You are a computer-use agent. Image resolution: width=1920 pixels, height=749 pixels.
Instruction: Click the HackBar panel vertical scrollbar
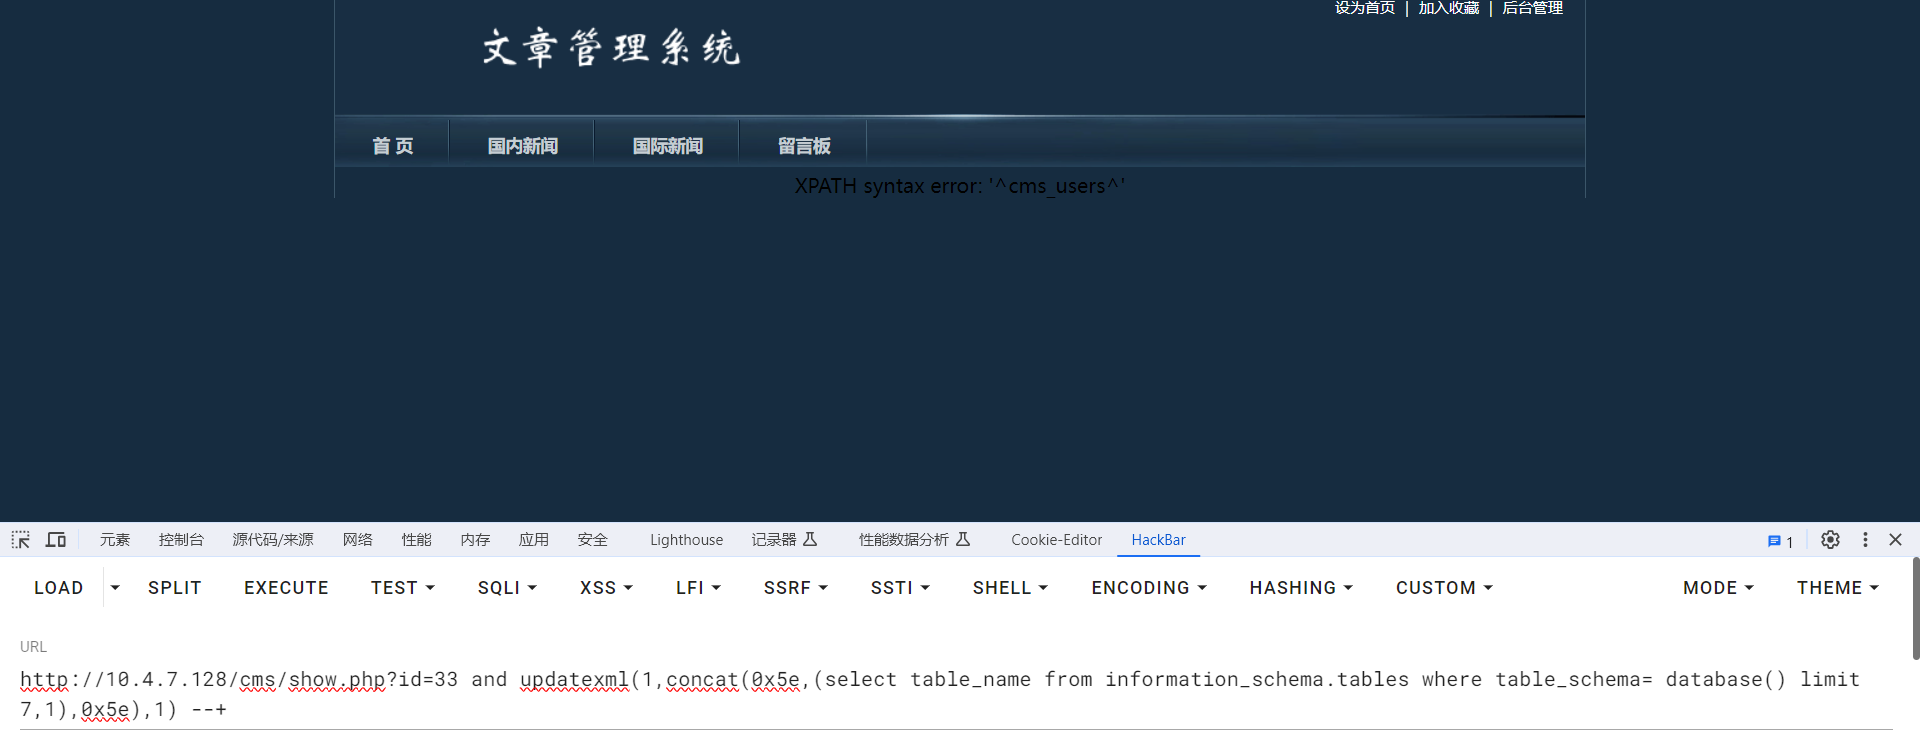click(x=1915, y=608)
